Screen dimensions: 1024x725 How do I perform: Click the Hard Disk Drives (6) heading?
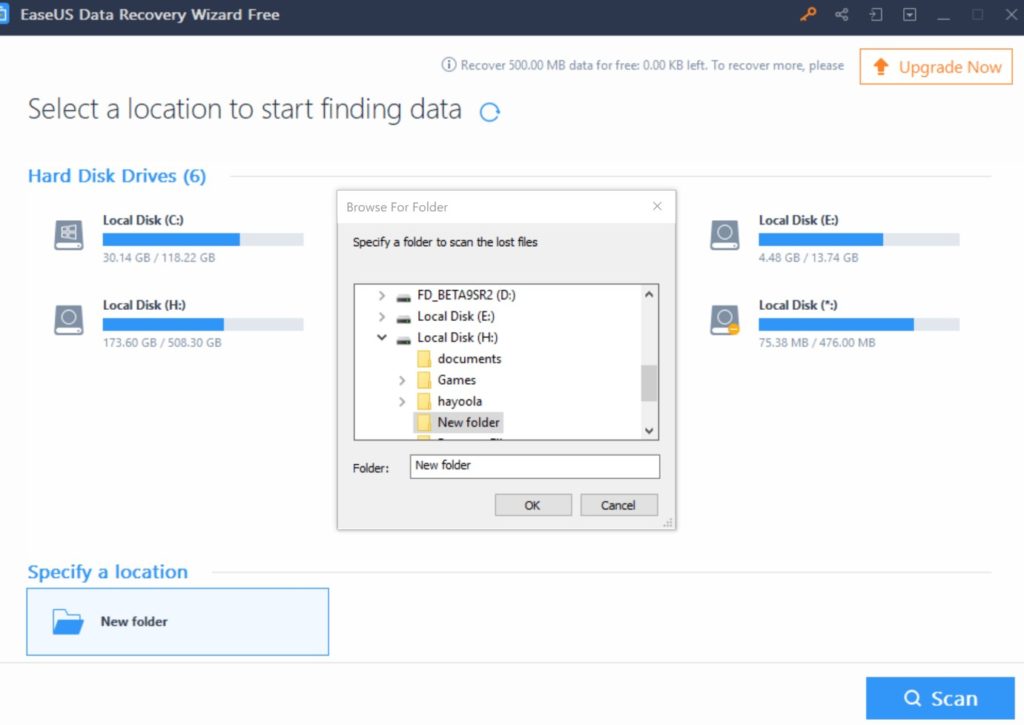[x=117, y=176]
